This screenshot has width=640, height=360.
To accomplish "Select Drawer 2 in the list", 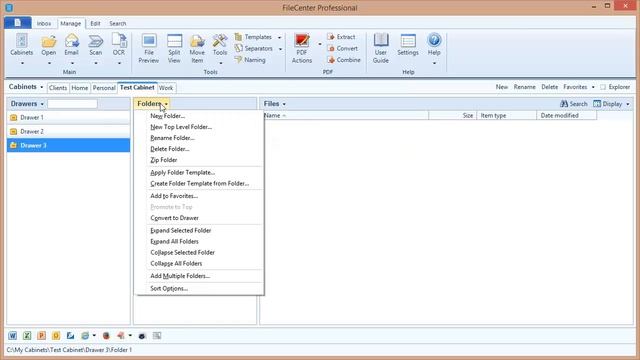I will [x=69, y=131].
